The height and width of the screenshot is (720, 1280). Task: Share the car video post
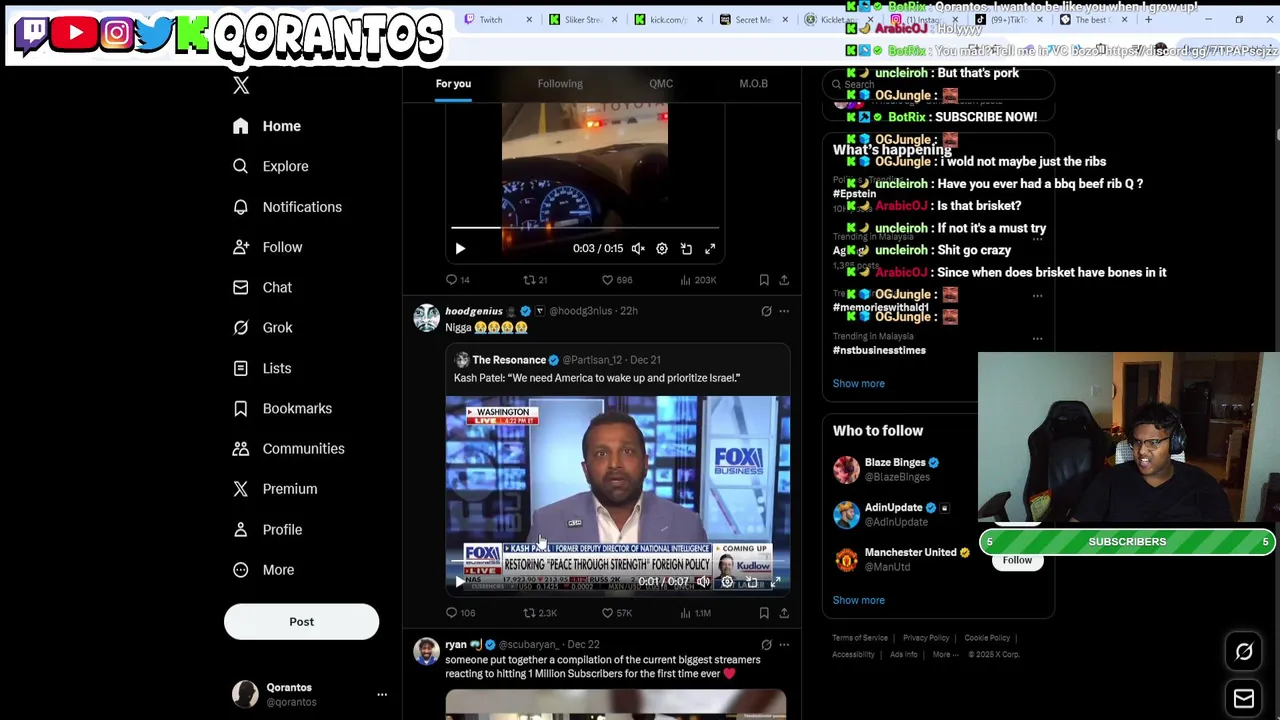784,280
